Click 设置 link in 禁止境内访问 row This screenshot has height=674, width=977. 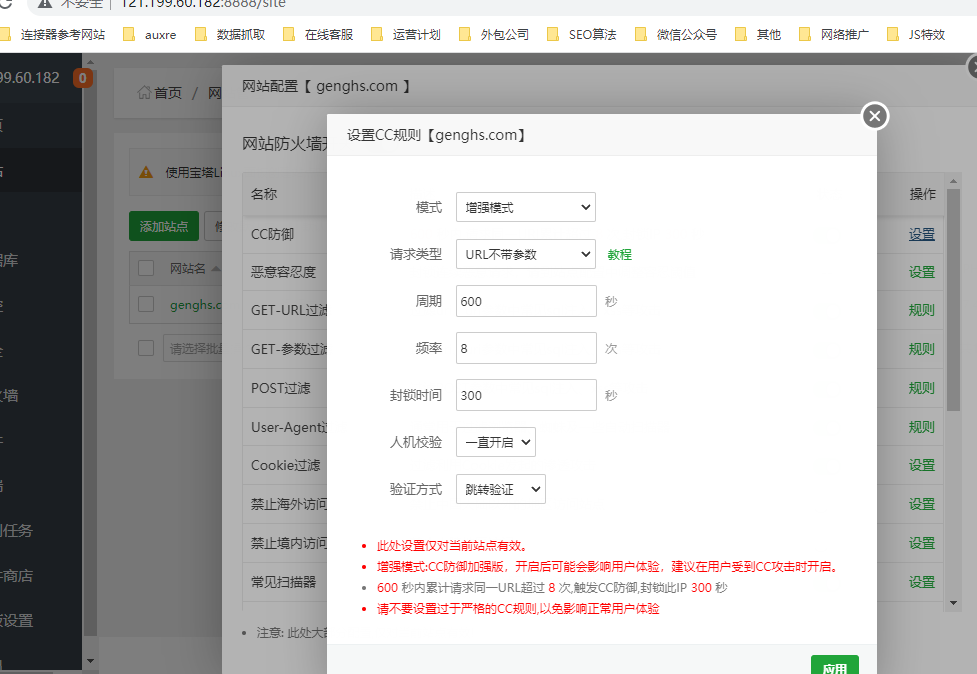click(x=922, y=543)
